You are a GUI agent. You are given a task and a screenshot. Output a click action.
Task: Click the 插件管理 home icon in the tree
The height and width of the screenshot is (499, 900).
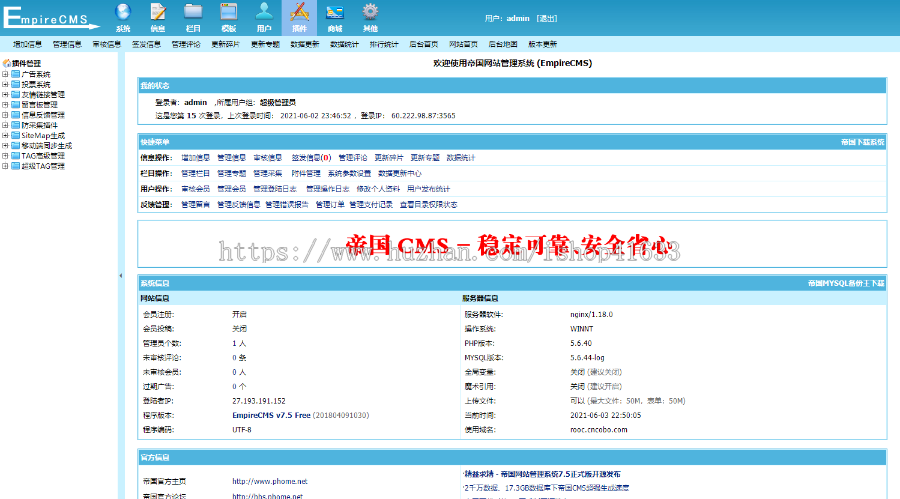pyautogui.click(x=7, y=63)
